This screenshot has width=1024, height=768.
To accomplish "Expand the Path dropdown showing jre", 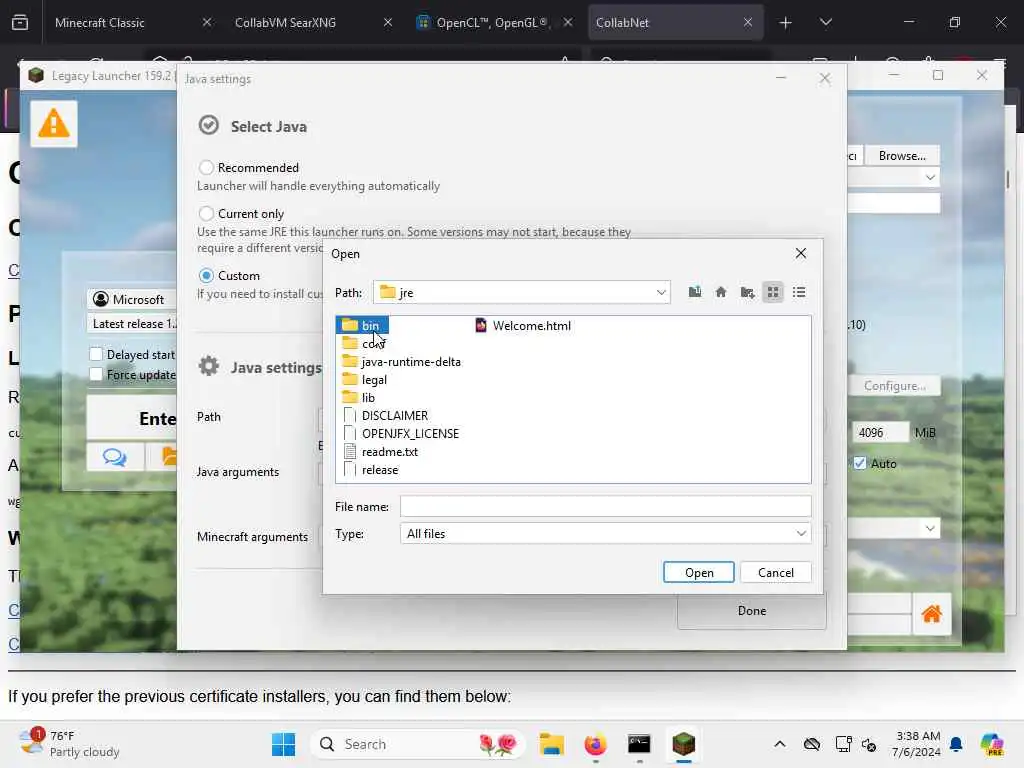I will click(x=521, y=292).
